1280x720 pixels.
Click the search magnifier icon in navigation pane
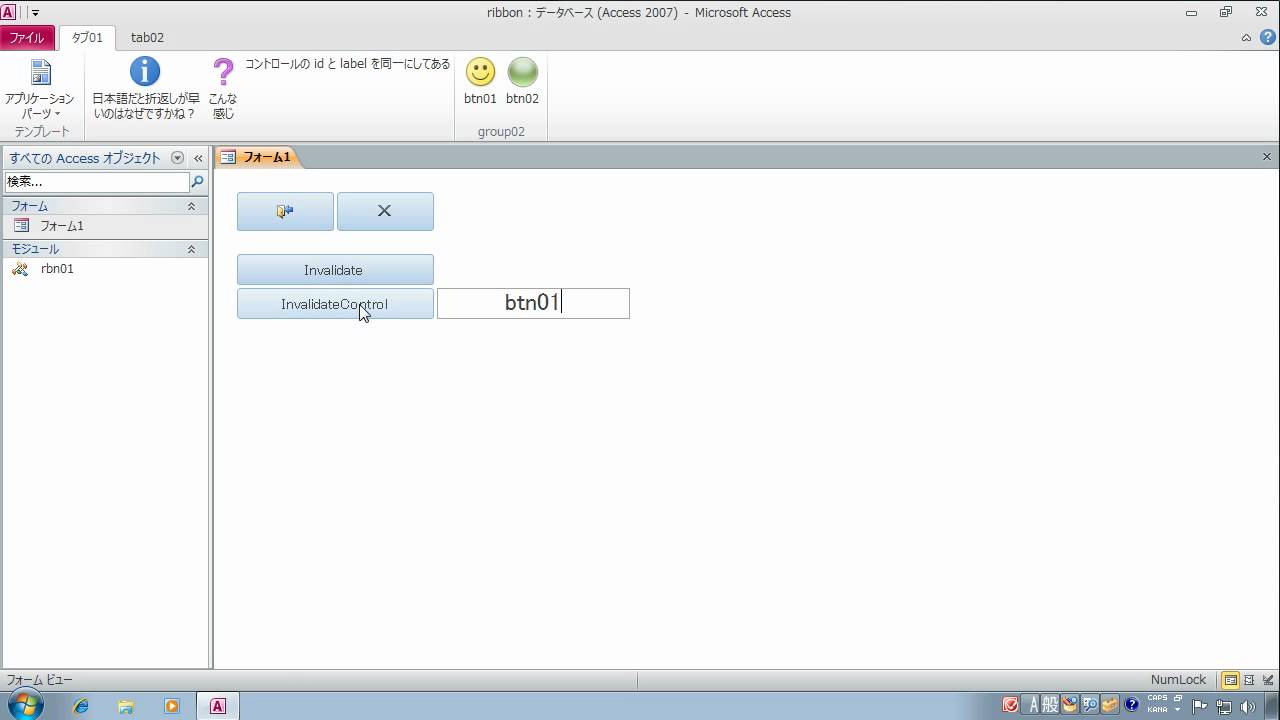pyautogui.click(x=197, y=182)
